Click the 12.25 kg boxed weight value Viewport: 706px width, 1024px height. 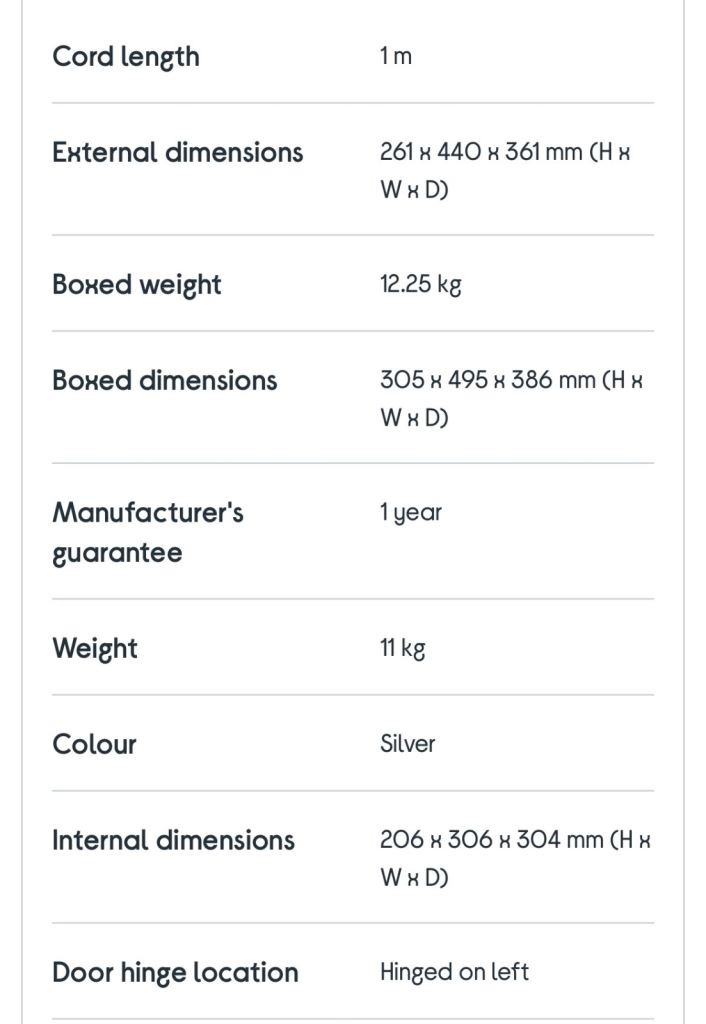[421, 284]
